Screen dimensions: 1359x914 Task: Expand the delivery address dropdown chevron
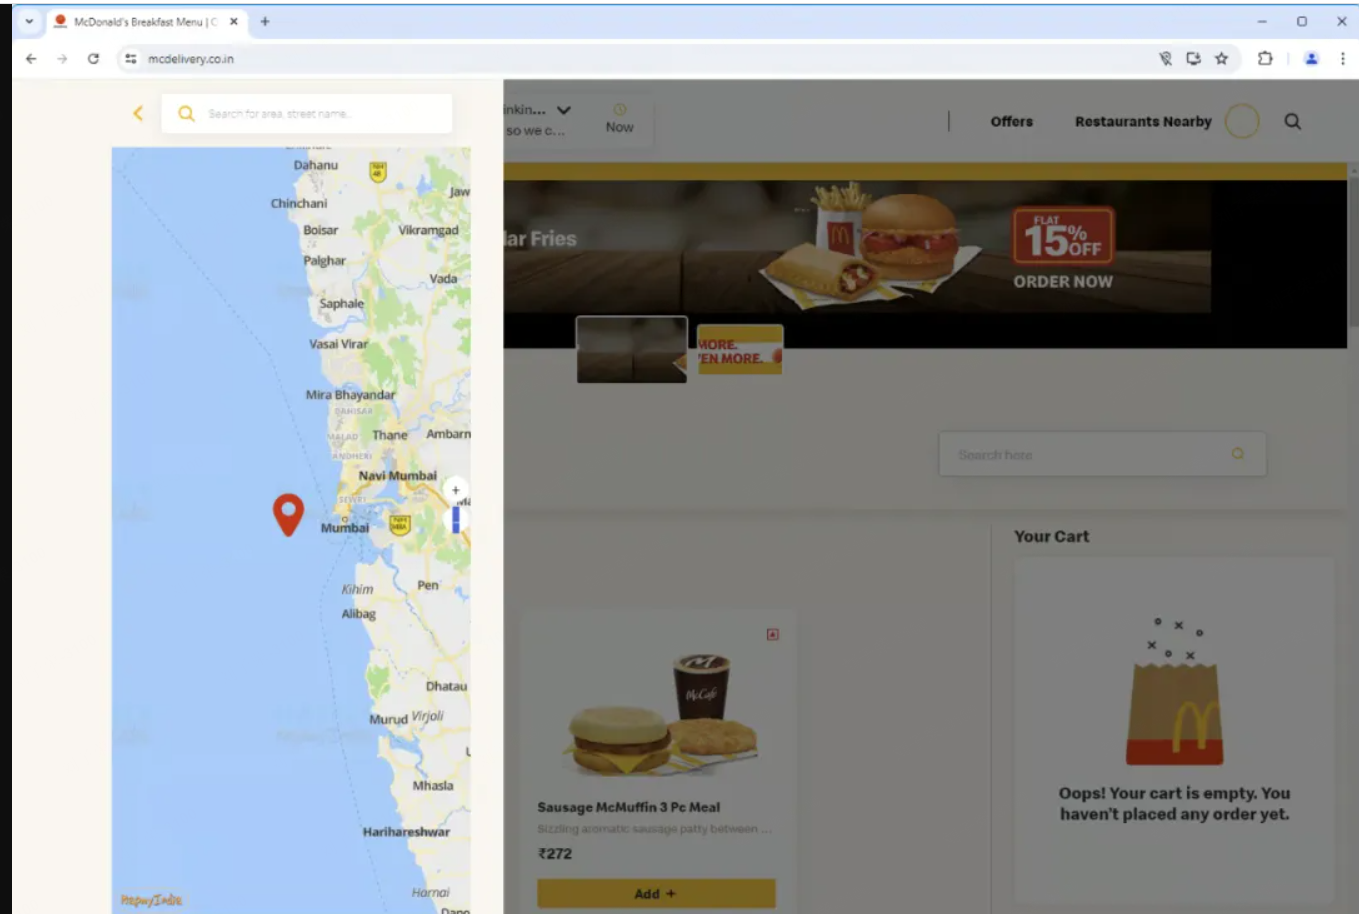[x=564, y=110]
